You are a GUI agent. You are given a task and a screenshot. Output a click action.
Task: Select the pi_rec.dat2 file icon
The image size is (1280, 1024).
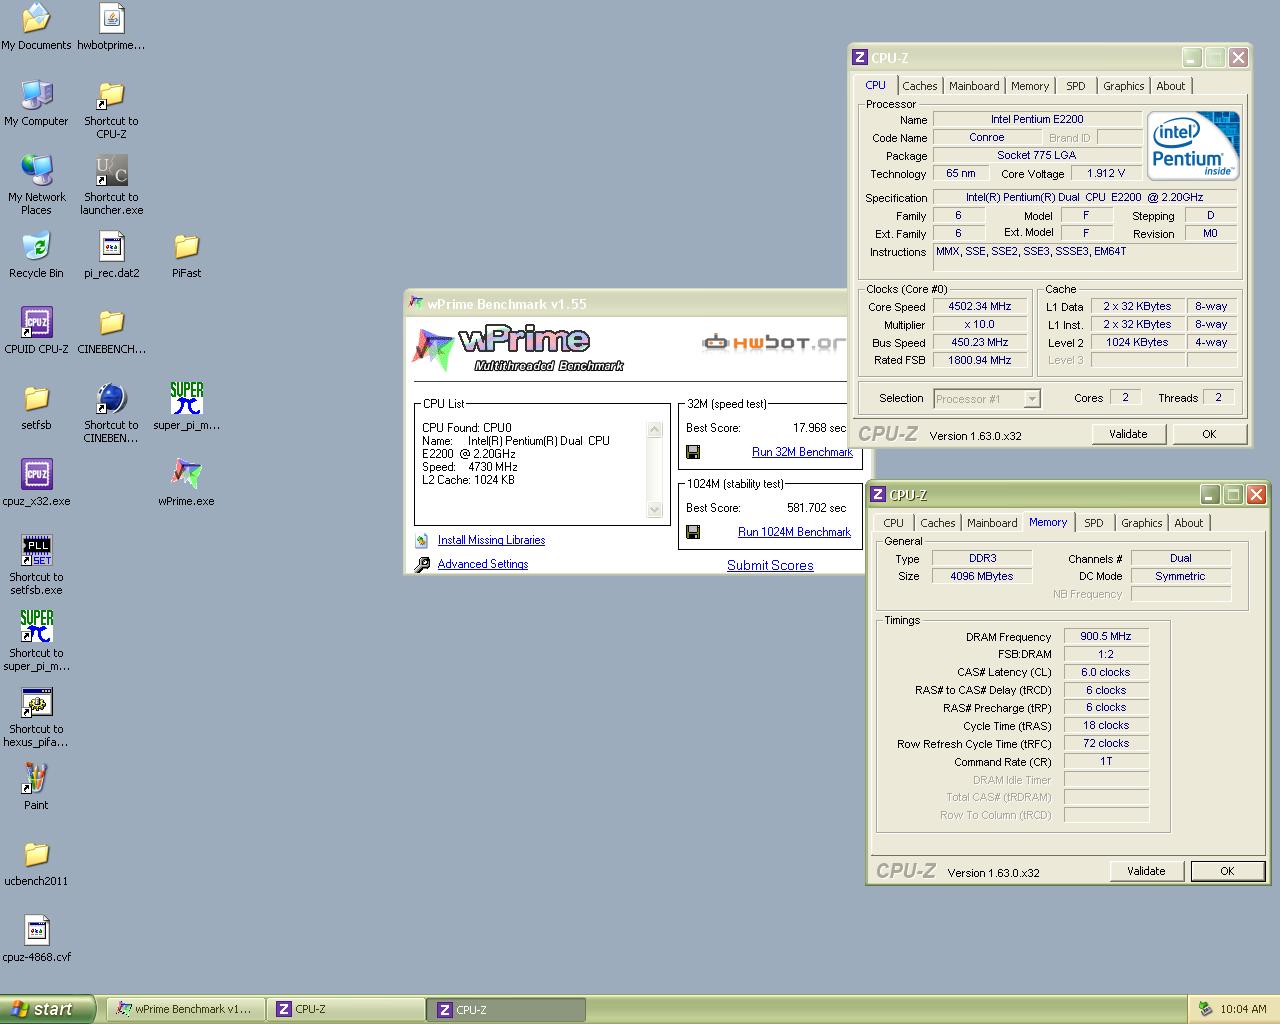(x=111, y=255)
